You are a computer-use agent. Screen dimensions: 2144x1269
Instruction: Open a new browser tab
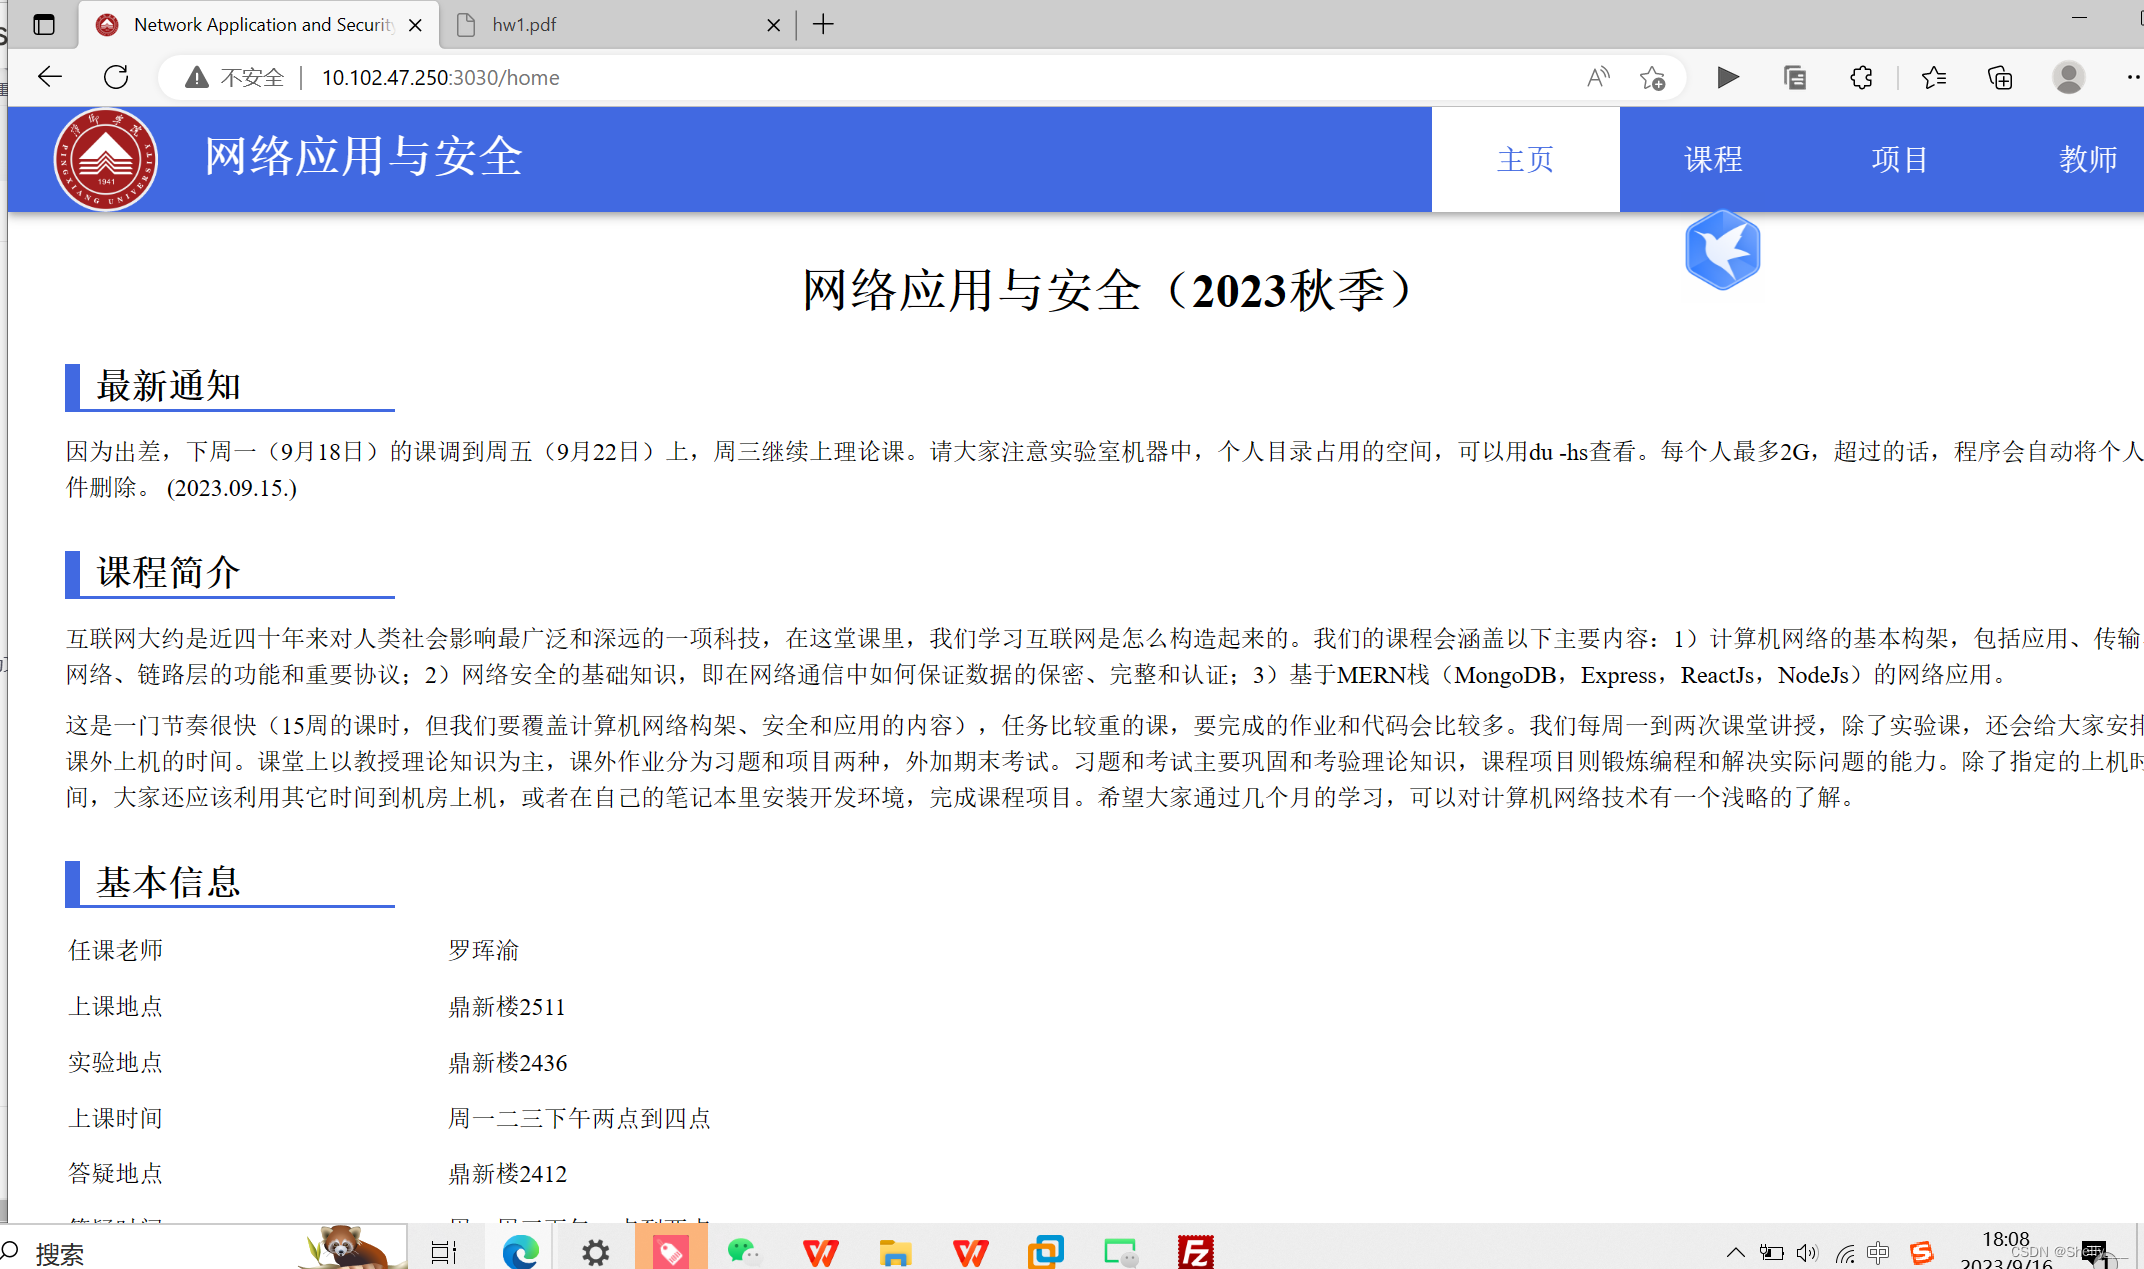tap(823, 24)
